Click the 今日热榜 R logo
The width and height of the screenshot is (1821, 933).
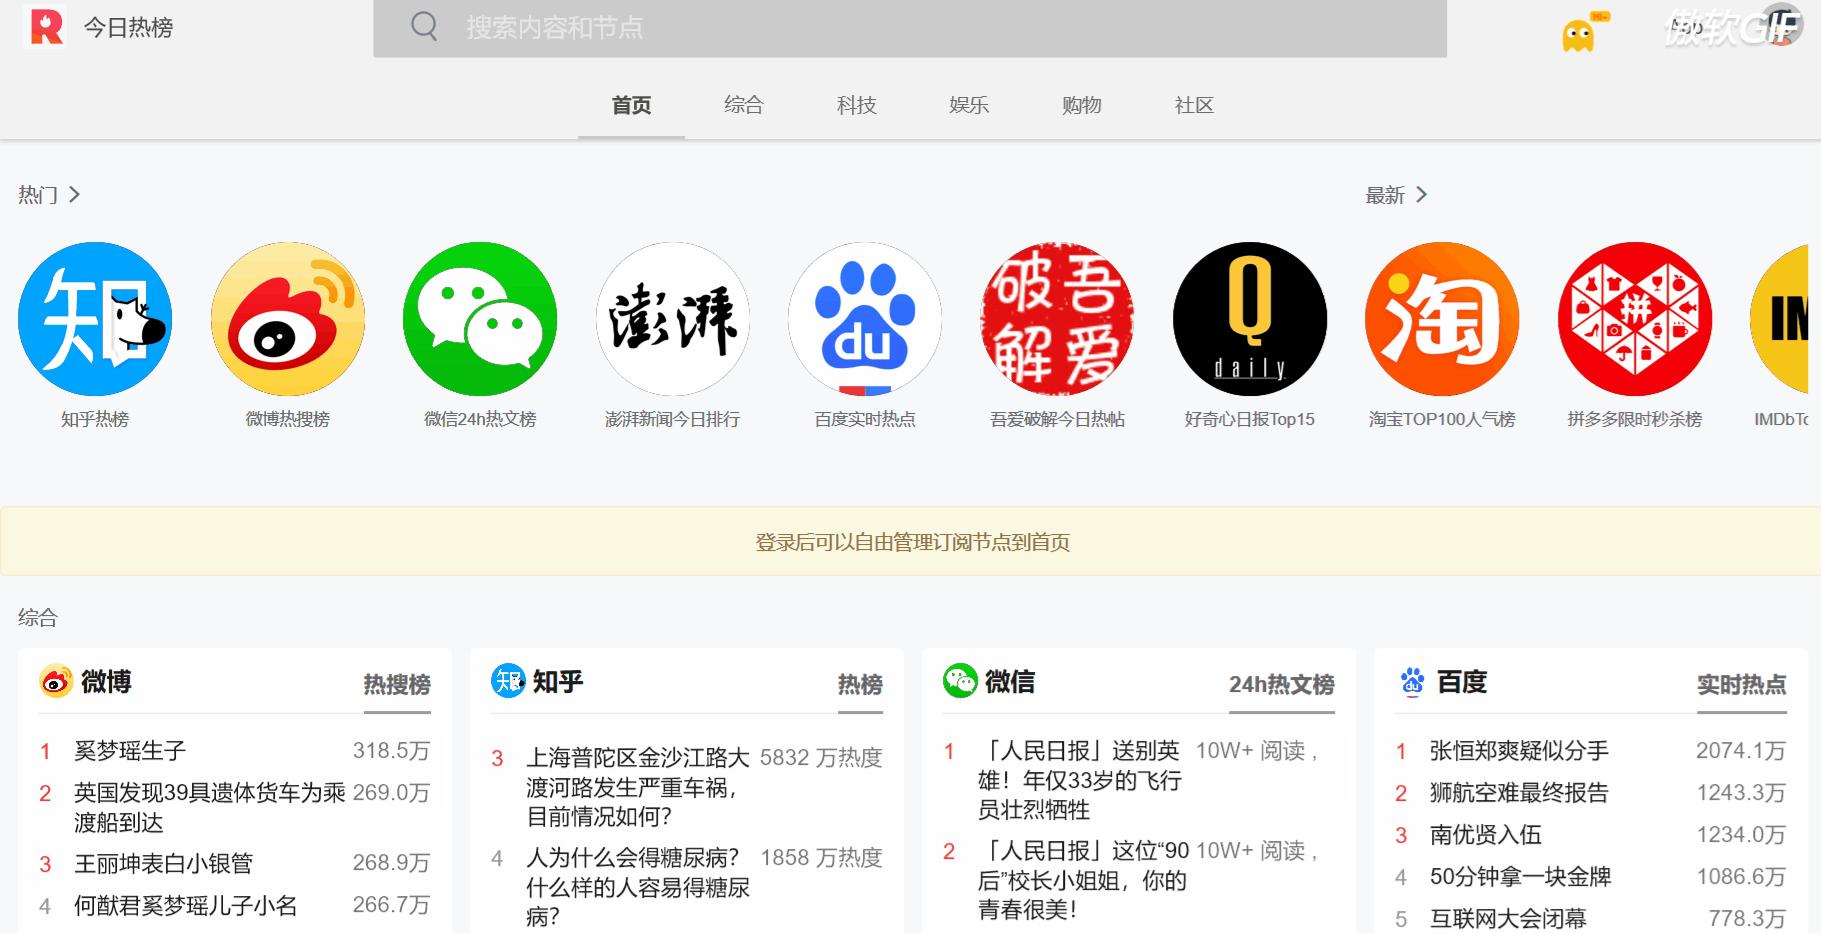click(x=44, y=27)
